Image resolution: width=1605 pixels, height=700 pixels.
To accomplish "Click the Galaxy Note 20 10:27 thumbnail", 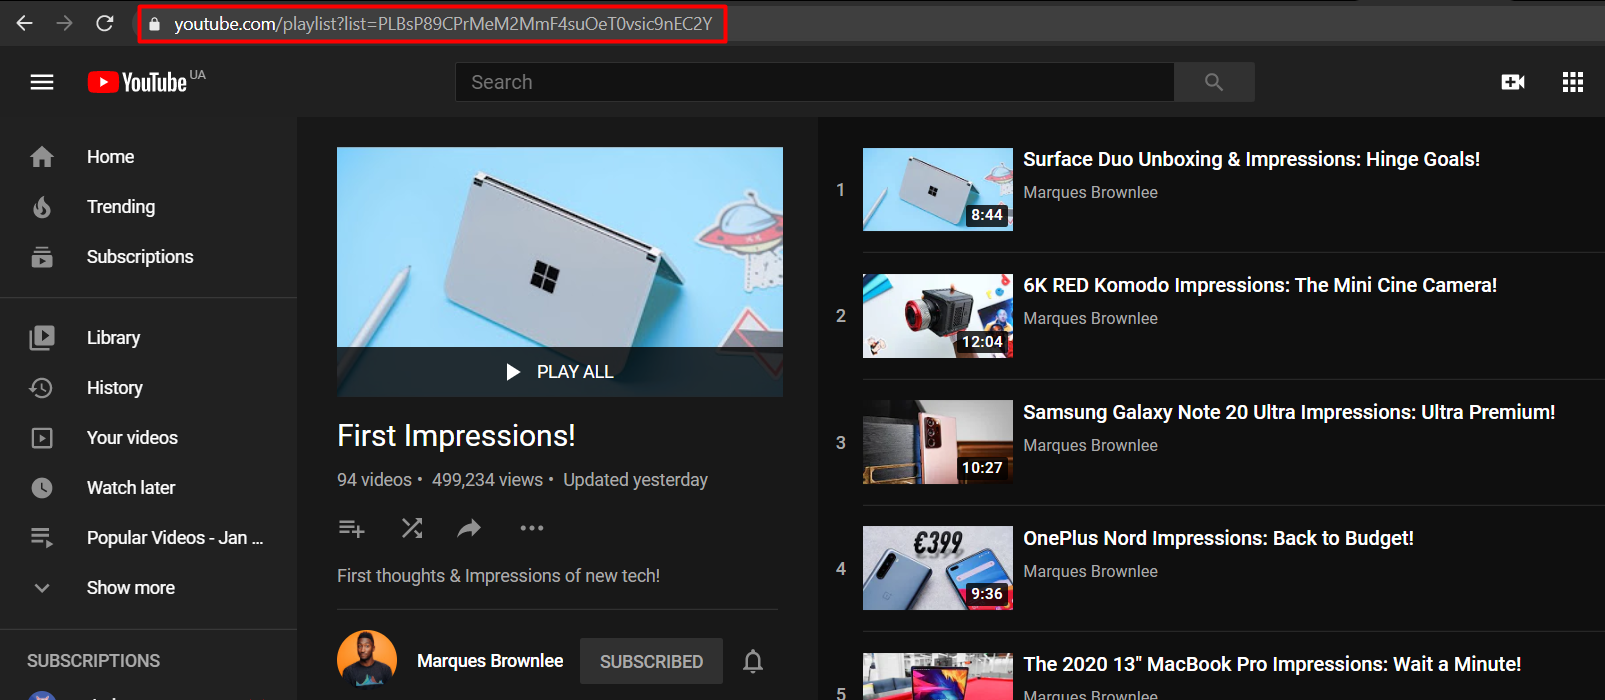I will [x=938, y=442].
